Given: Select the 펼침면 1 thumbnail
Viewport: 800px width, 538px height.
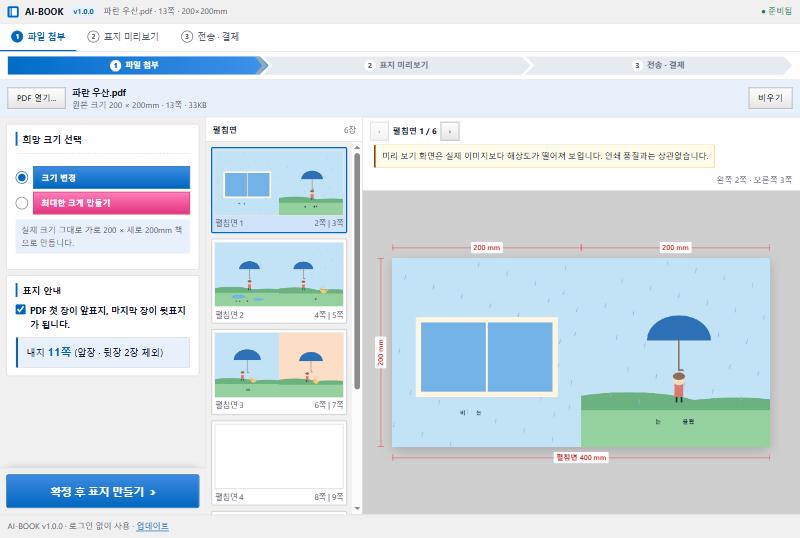Looking at the screenshot, I should coord(279,190).
